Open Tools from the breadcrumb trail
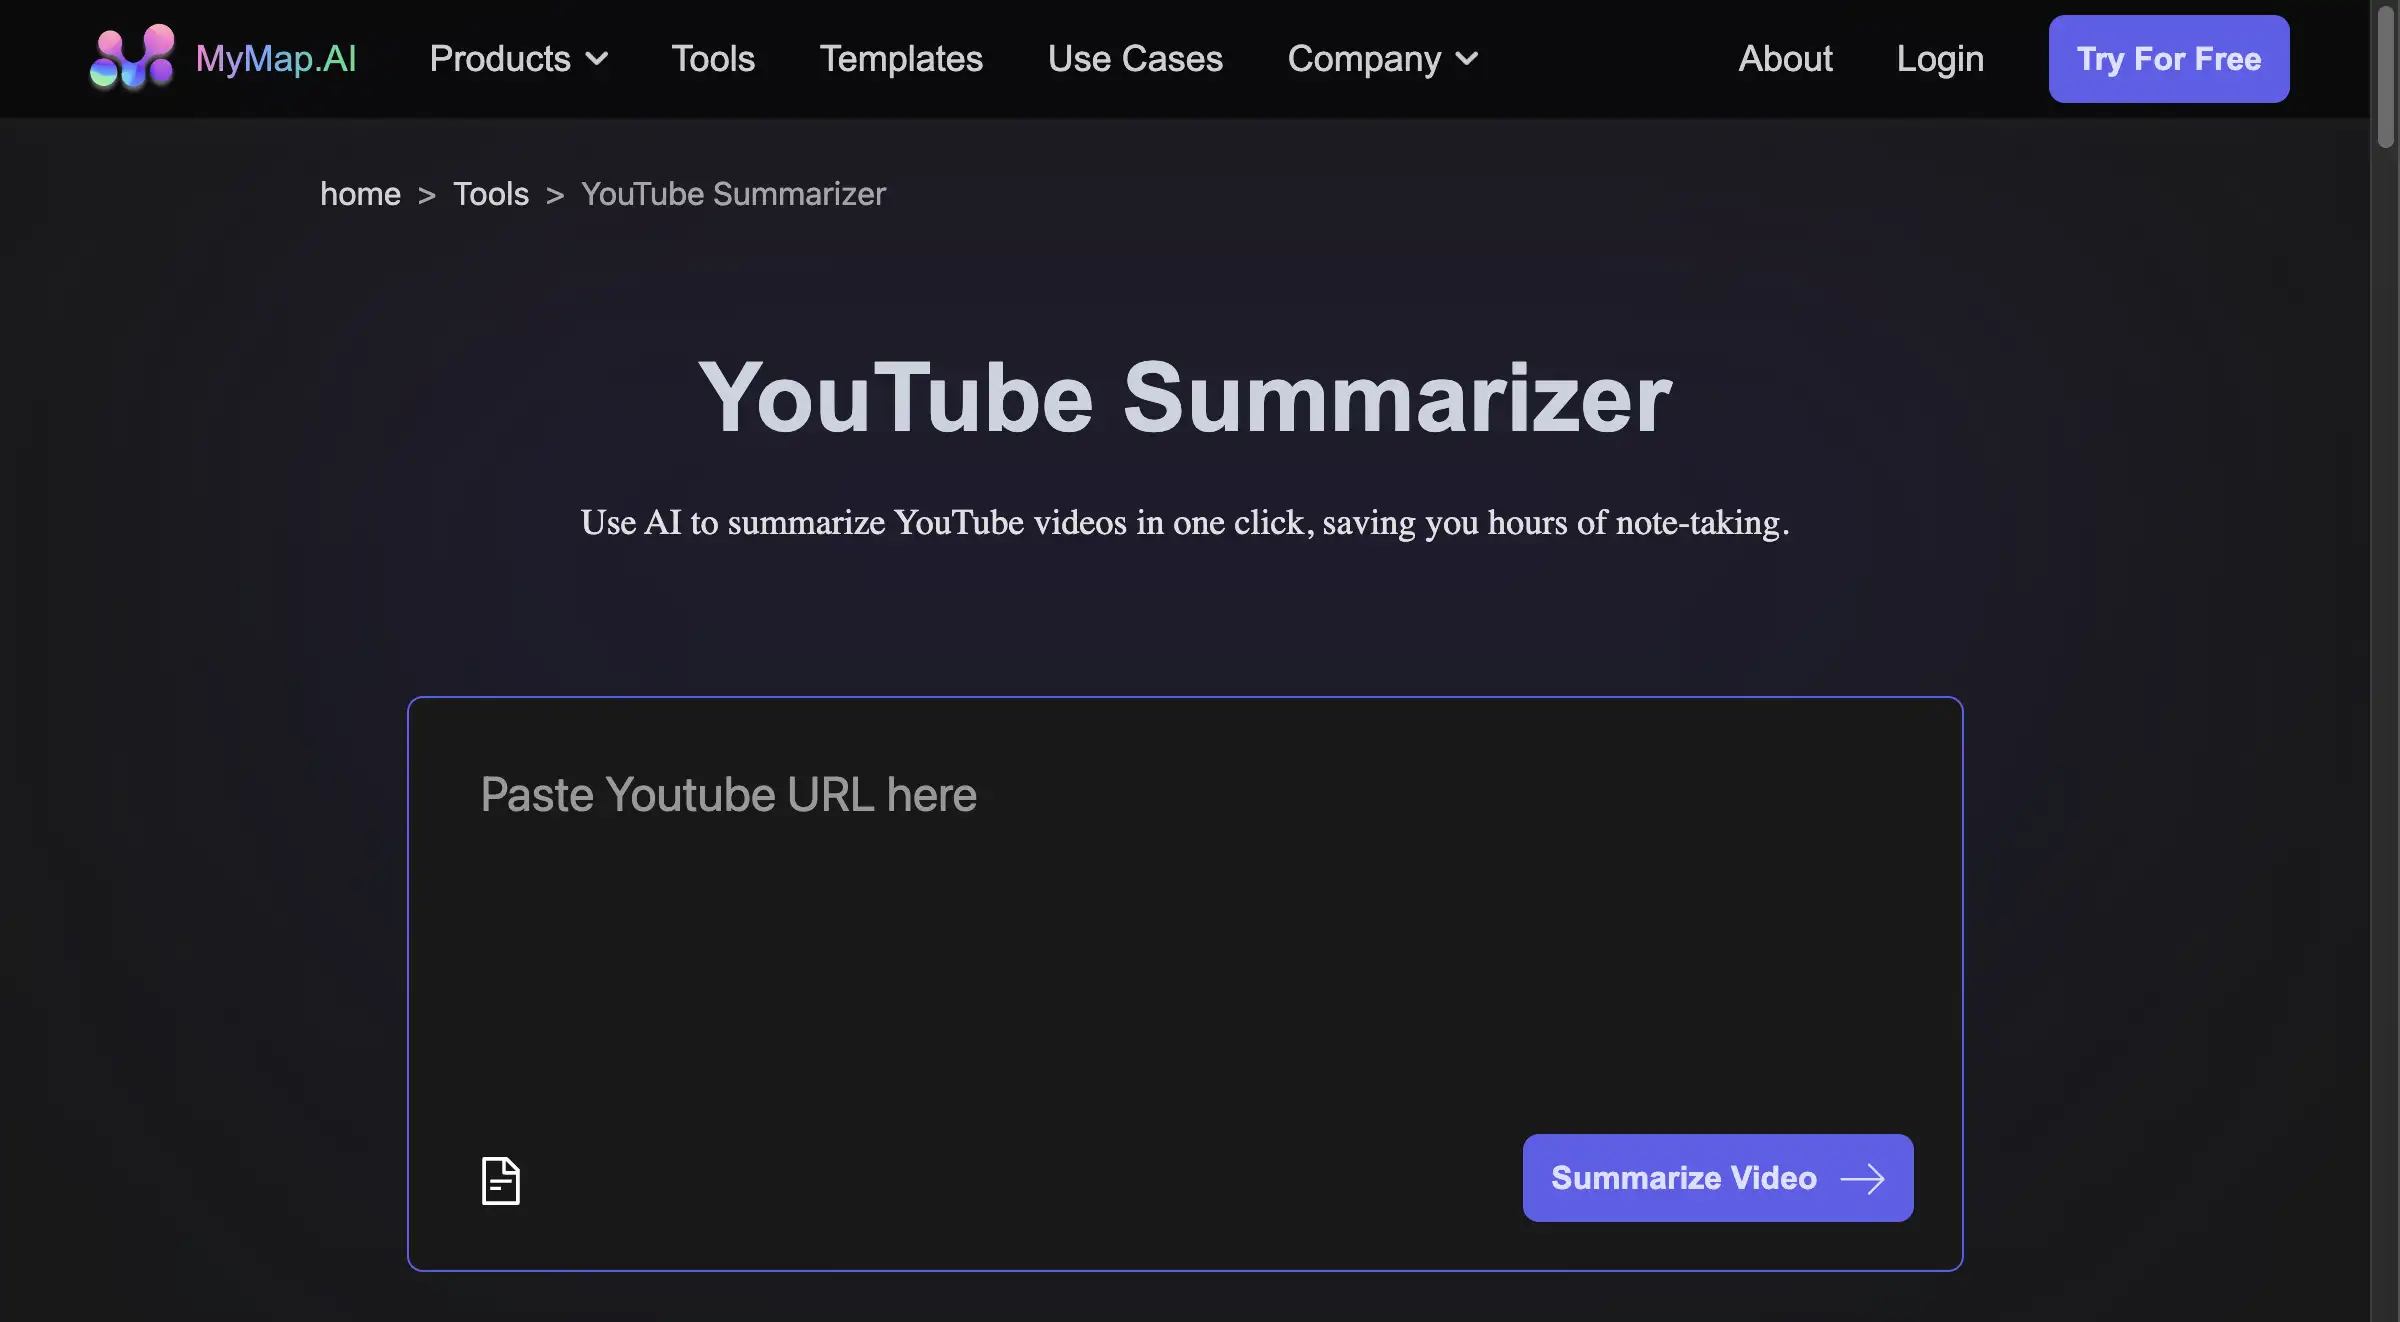 (x=490, y=194)
